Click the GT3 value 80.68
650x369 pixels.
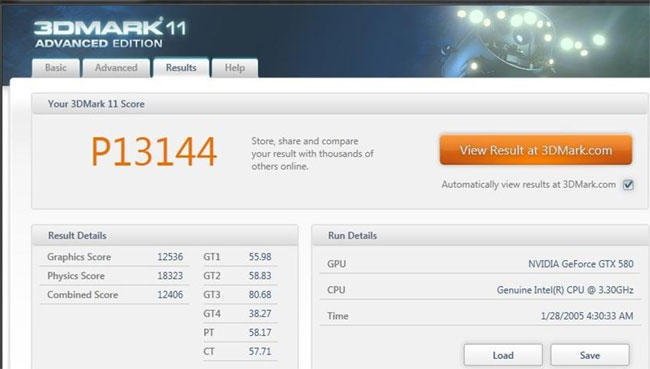click(x=260, y=295)
